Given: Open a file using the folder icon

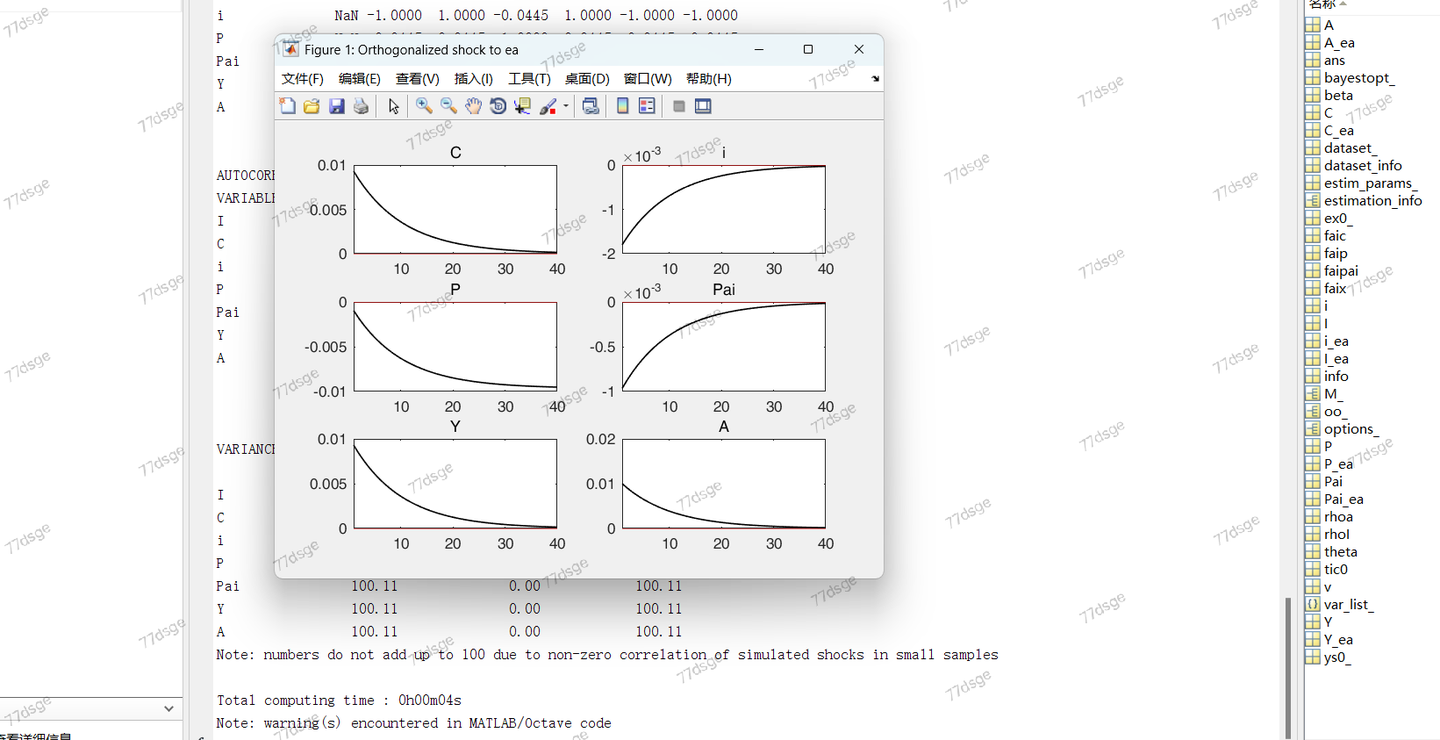Looking at the screenshot, I should coord(312,106).
